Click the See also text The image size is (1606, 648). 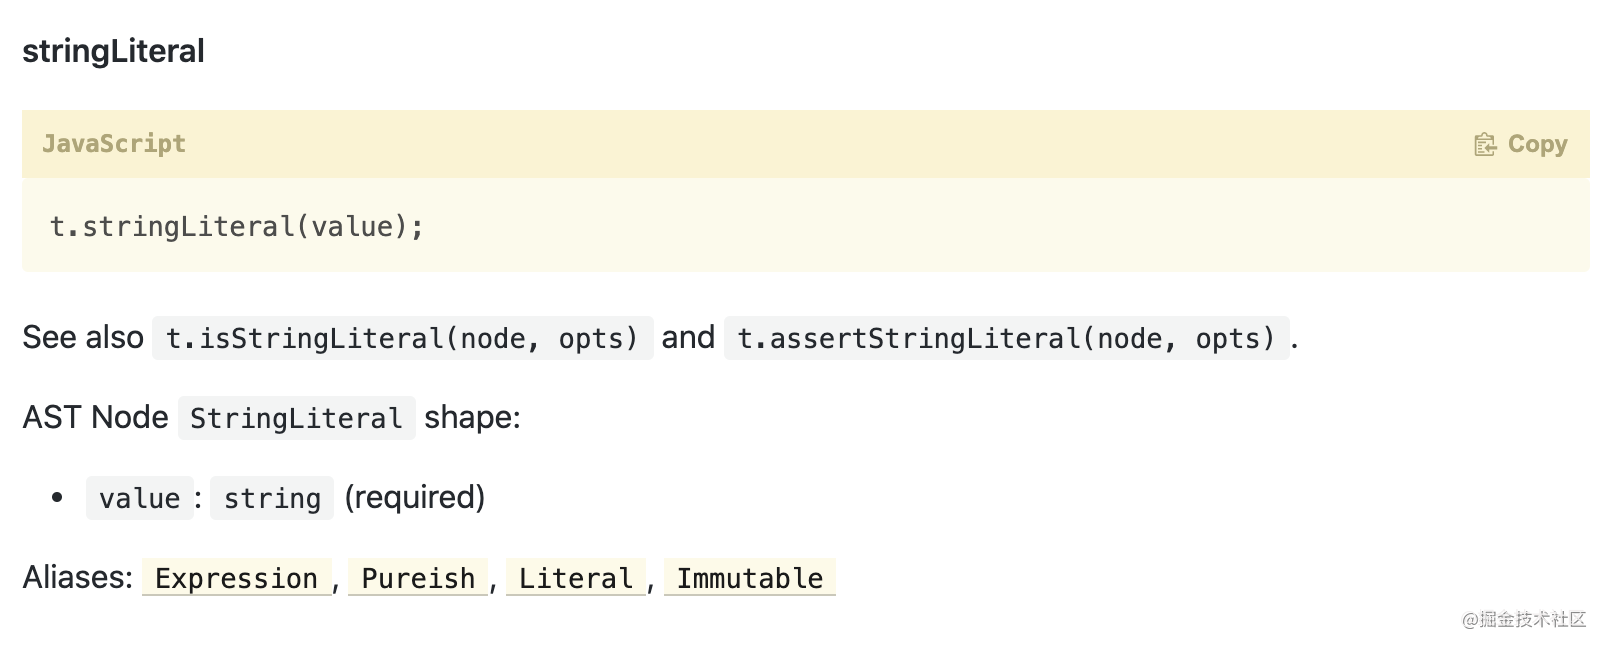tap(83, 337)
